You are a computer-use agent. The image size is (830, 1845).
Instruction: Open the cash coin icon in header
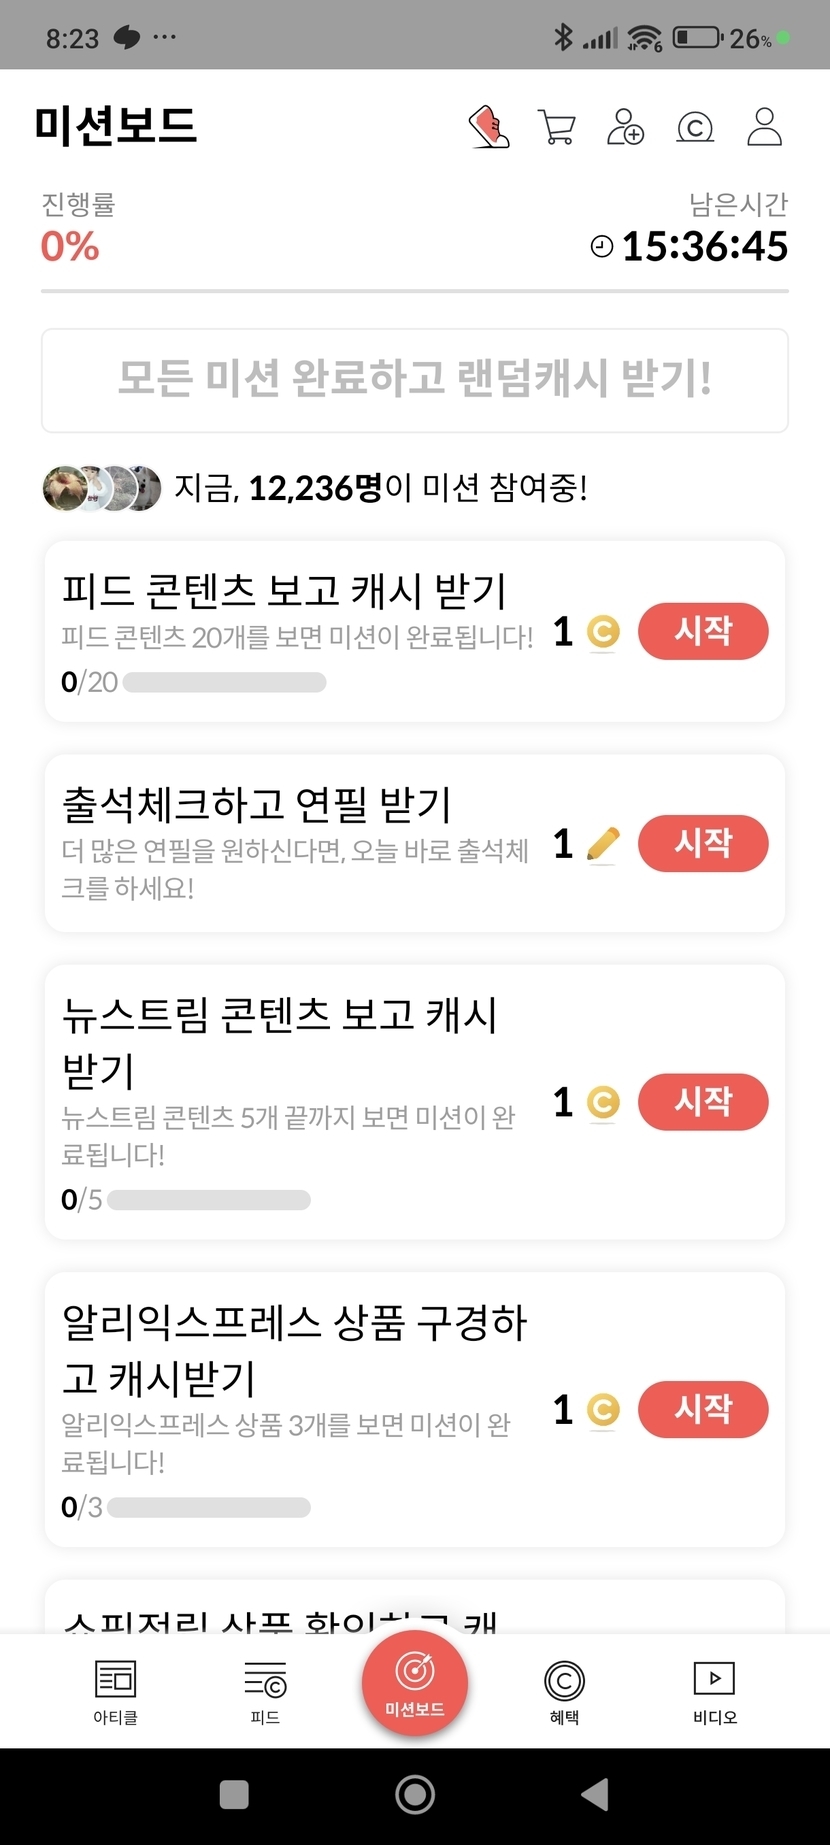pyautogui.click(x=695, y=127)
